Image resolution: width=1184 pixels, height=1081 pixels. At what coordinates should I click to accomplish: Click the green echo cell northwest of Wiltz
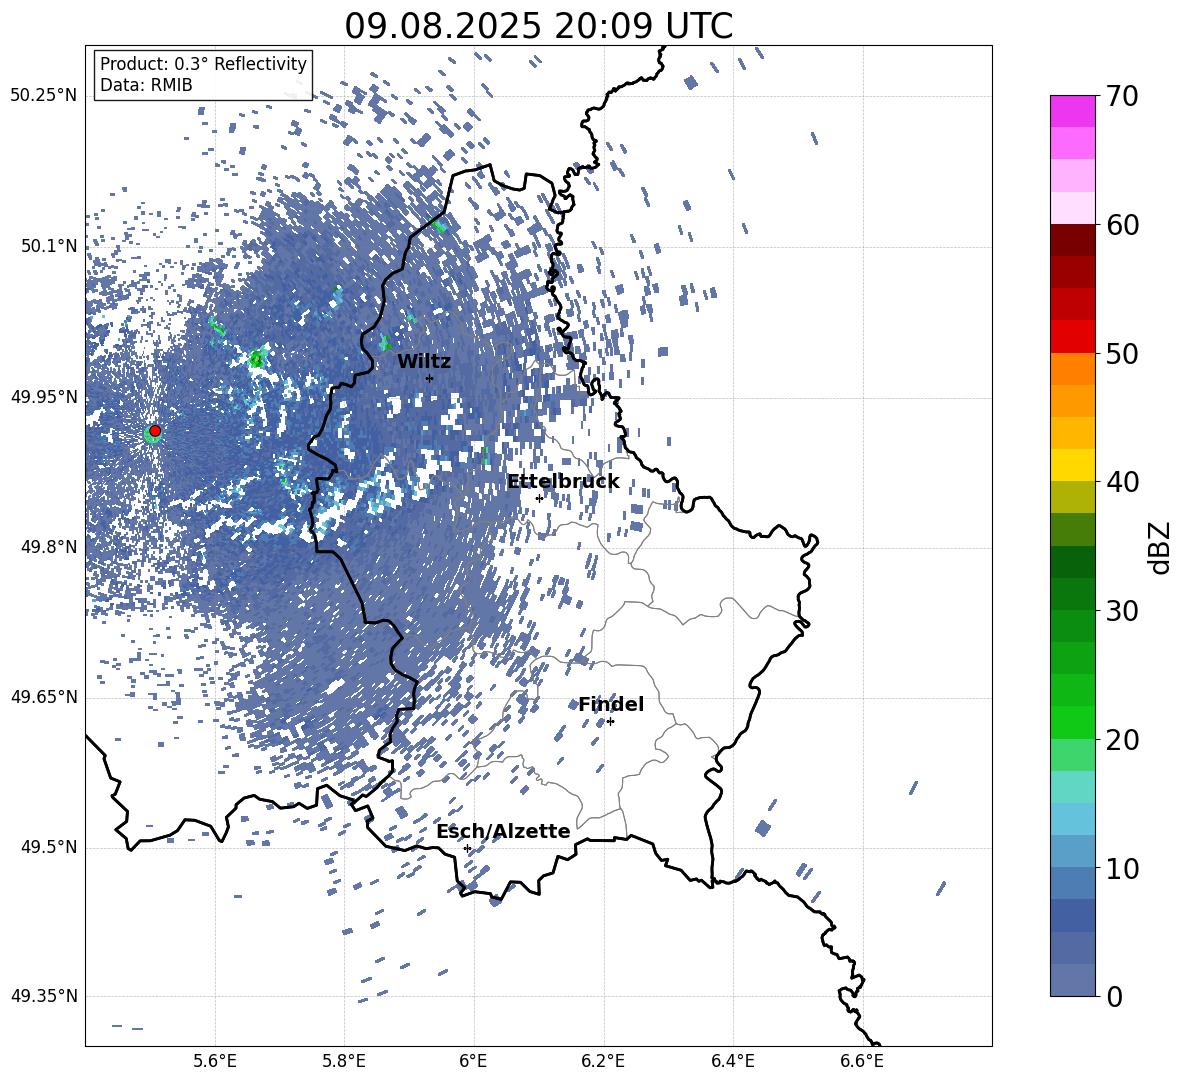(x=385, y=342)
